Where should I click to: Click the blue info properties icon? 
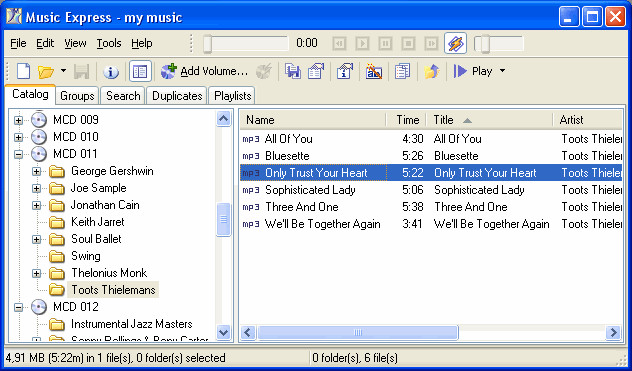pyautogui.click(x=111, y=72)
